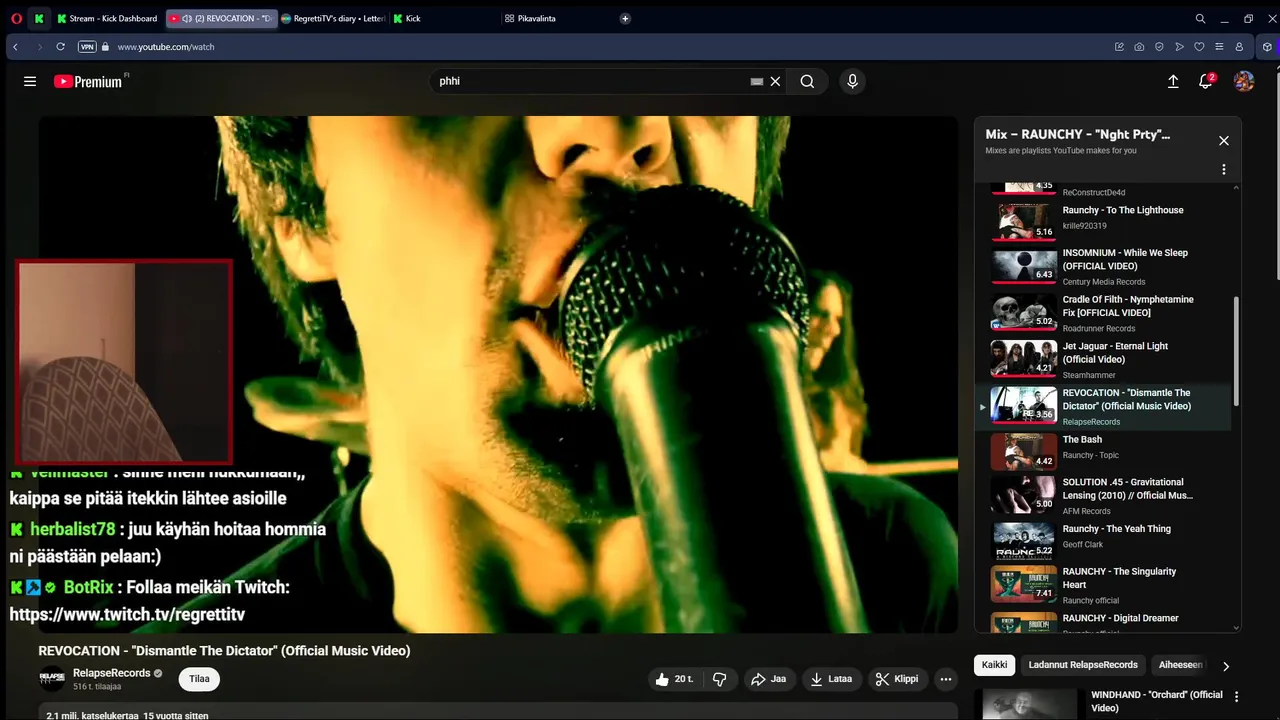The height and width of the screenshot is (720, 1280).
Task: Open the on-screen keyboard in search box
Action: tap(757, 81)
